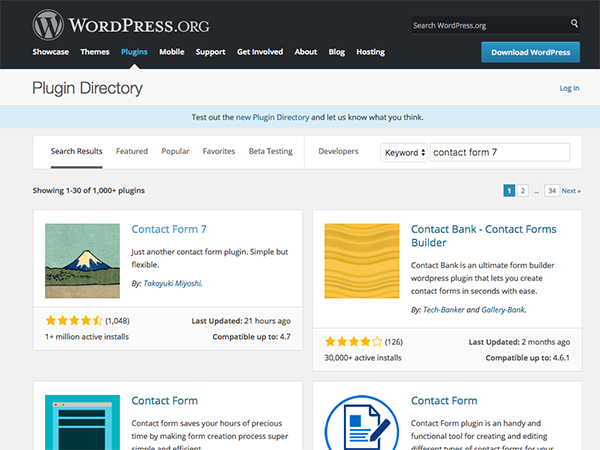Click '1+ million active installs' text
Viewport: 600px width, 450px height.
click(87, 337)
